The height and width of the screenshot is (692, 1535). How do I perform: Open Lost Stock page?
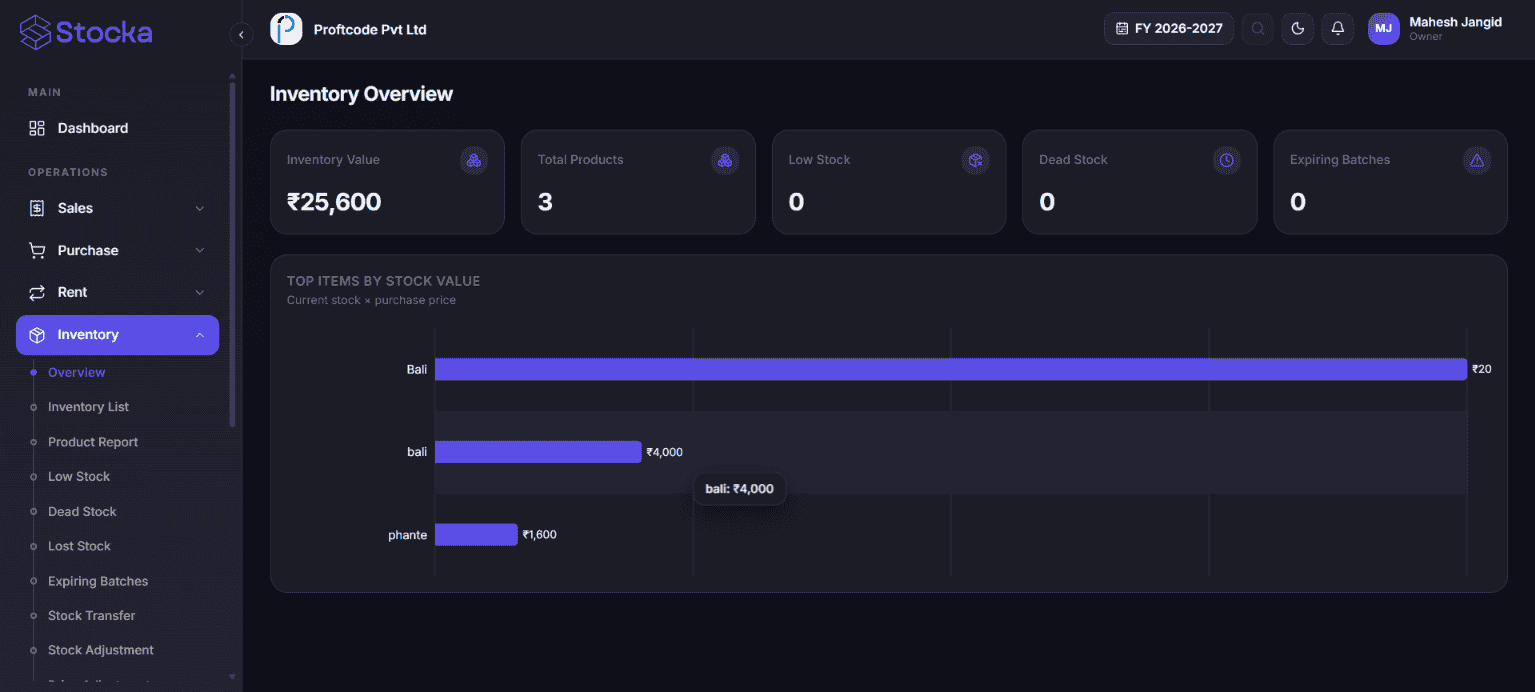pyautogui.click(x=79, y=546)
